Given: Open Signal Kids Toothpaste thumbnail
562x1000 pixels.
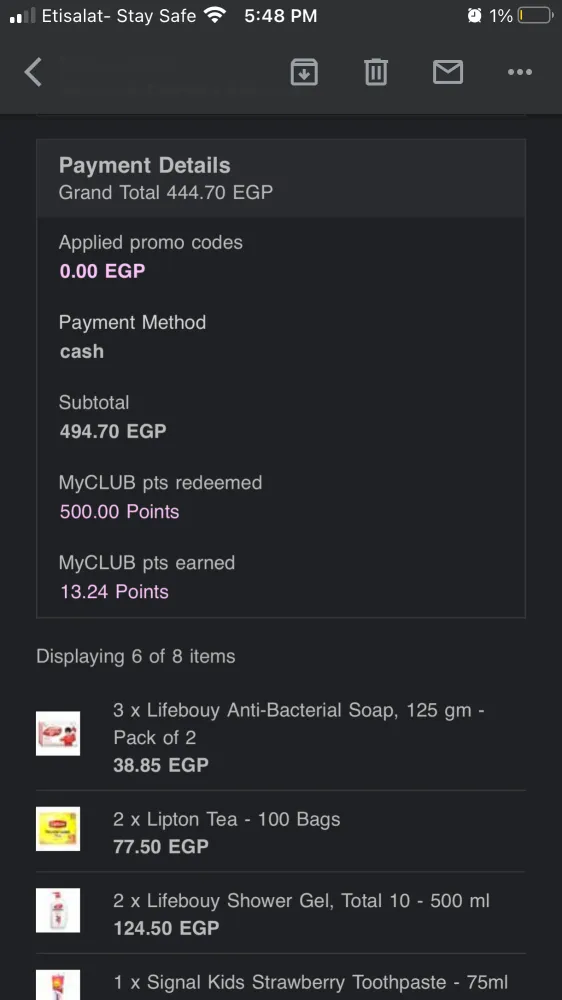Looking at the screenshot, I should pos(58,985).
